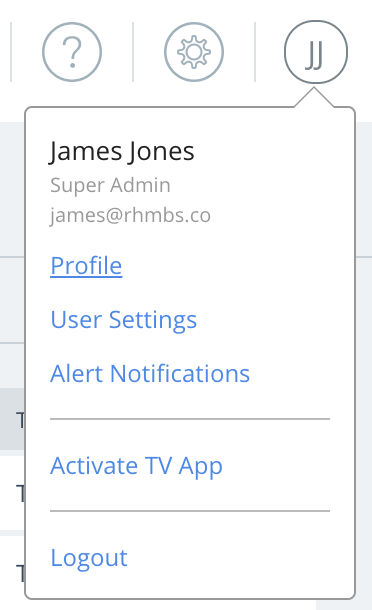The image size is (372, 610).
Task: Select the james@rhmbs.co email text
Action: pyautogui.click(x=130, y=216)
